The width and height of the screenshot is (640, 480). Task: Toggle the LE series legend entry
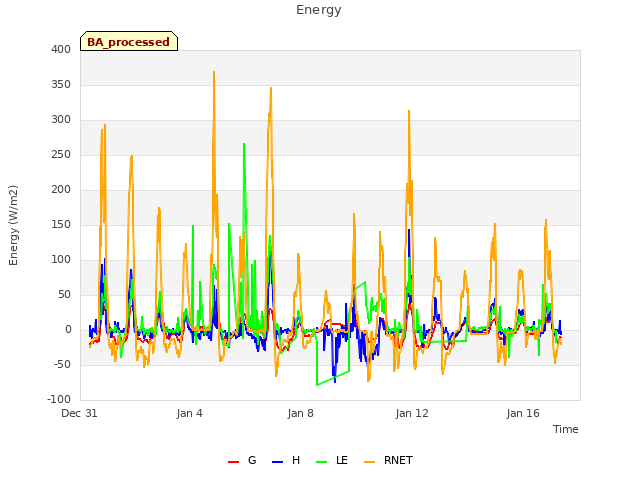(332, 460)
